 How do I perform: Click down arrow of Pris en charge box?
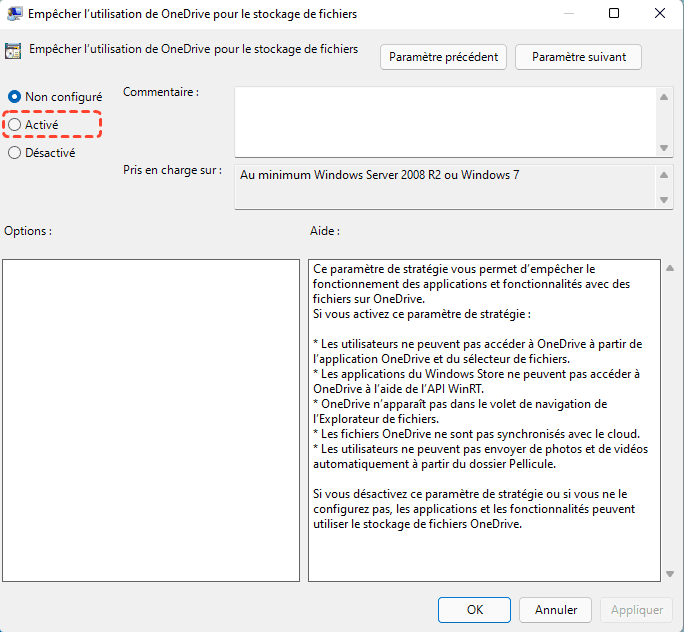pyautogui.click(x=664, y=200)
